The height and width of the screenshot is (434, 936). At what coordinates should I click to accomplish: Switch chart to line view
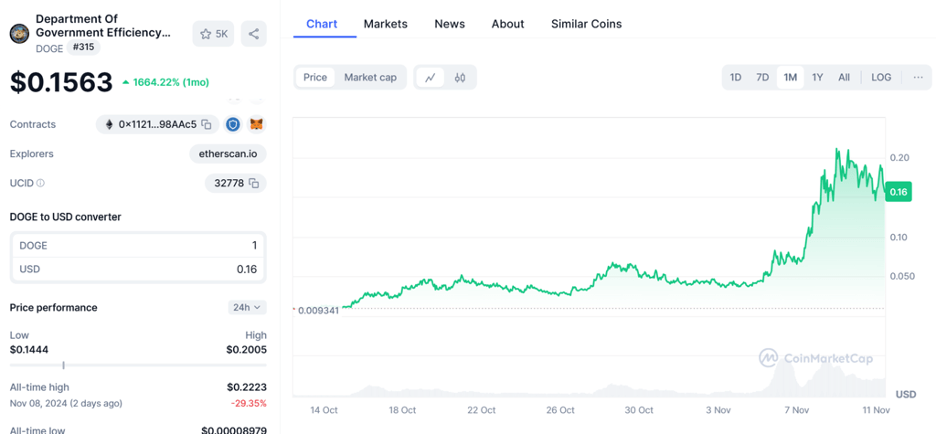430,77
